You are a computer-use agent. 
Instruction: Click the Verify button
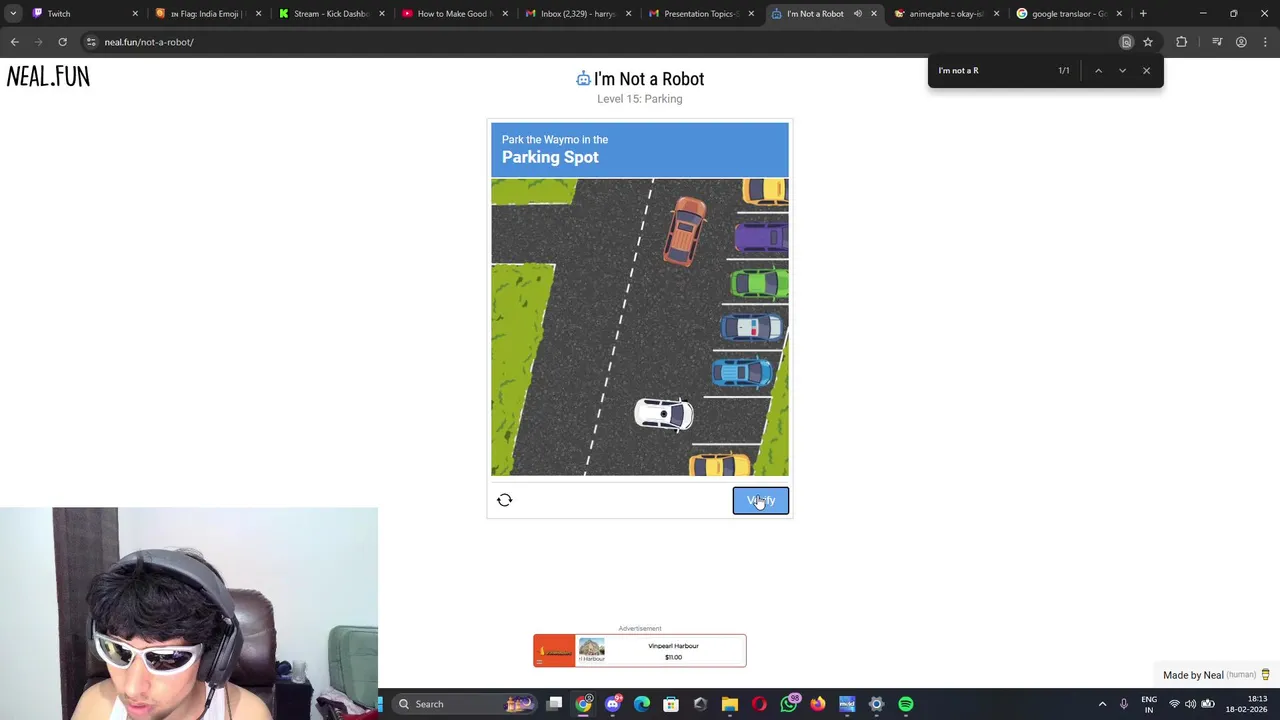pyautogui.click(x=760, y=501)
